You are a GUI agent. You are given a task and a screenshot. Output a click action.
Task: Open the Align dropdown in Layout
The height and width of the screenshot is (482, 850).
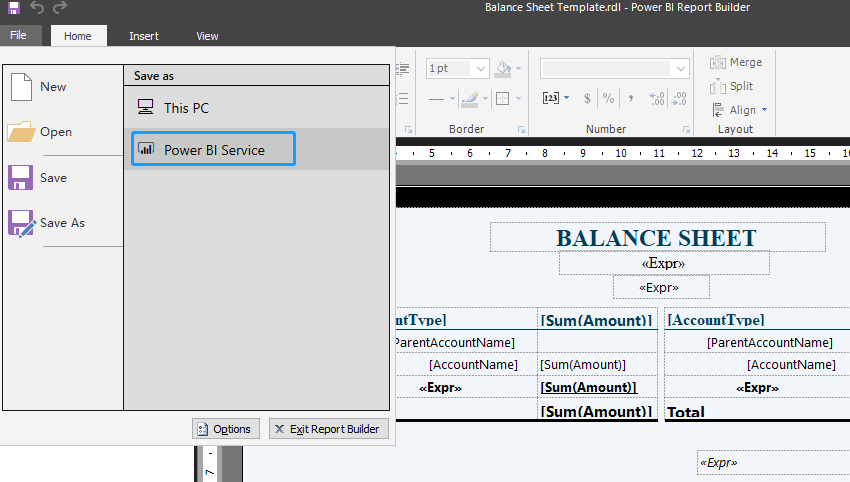740,110
